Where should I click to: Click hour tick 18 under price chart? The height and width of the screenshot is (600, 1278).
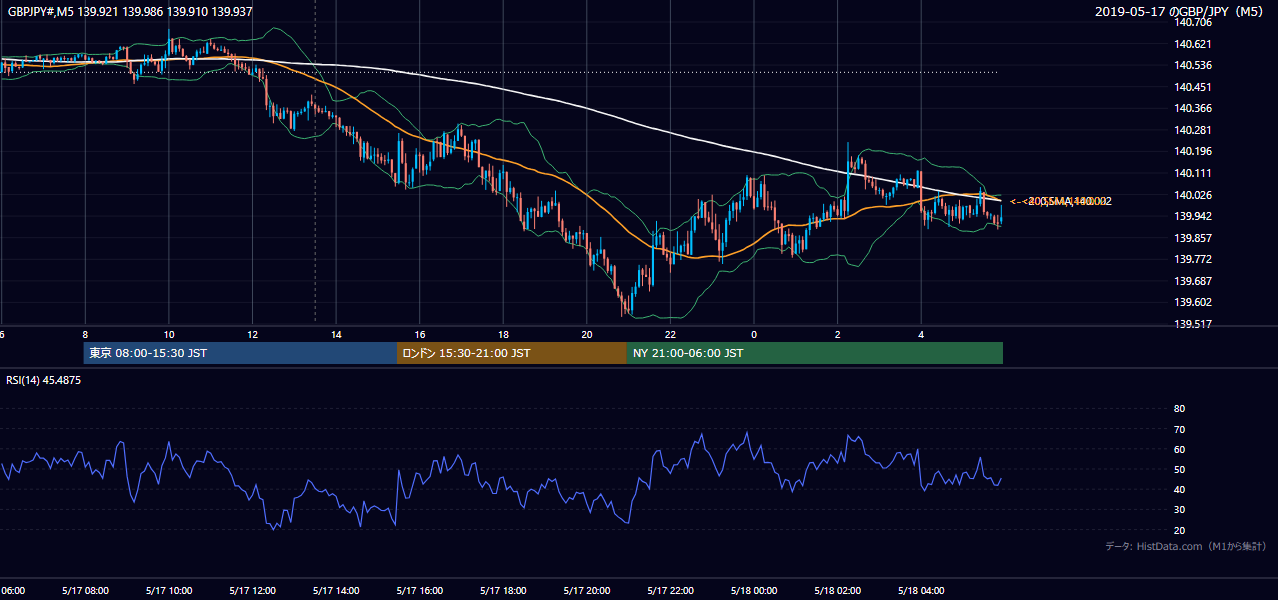click(503, 334)
